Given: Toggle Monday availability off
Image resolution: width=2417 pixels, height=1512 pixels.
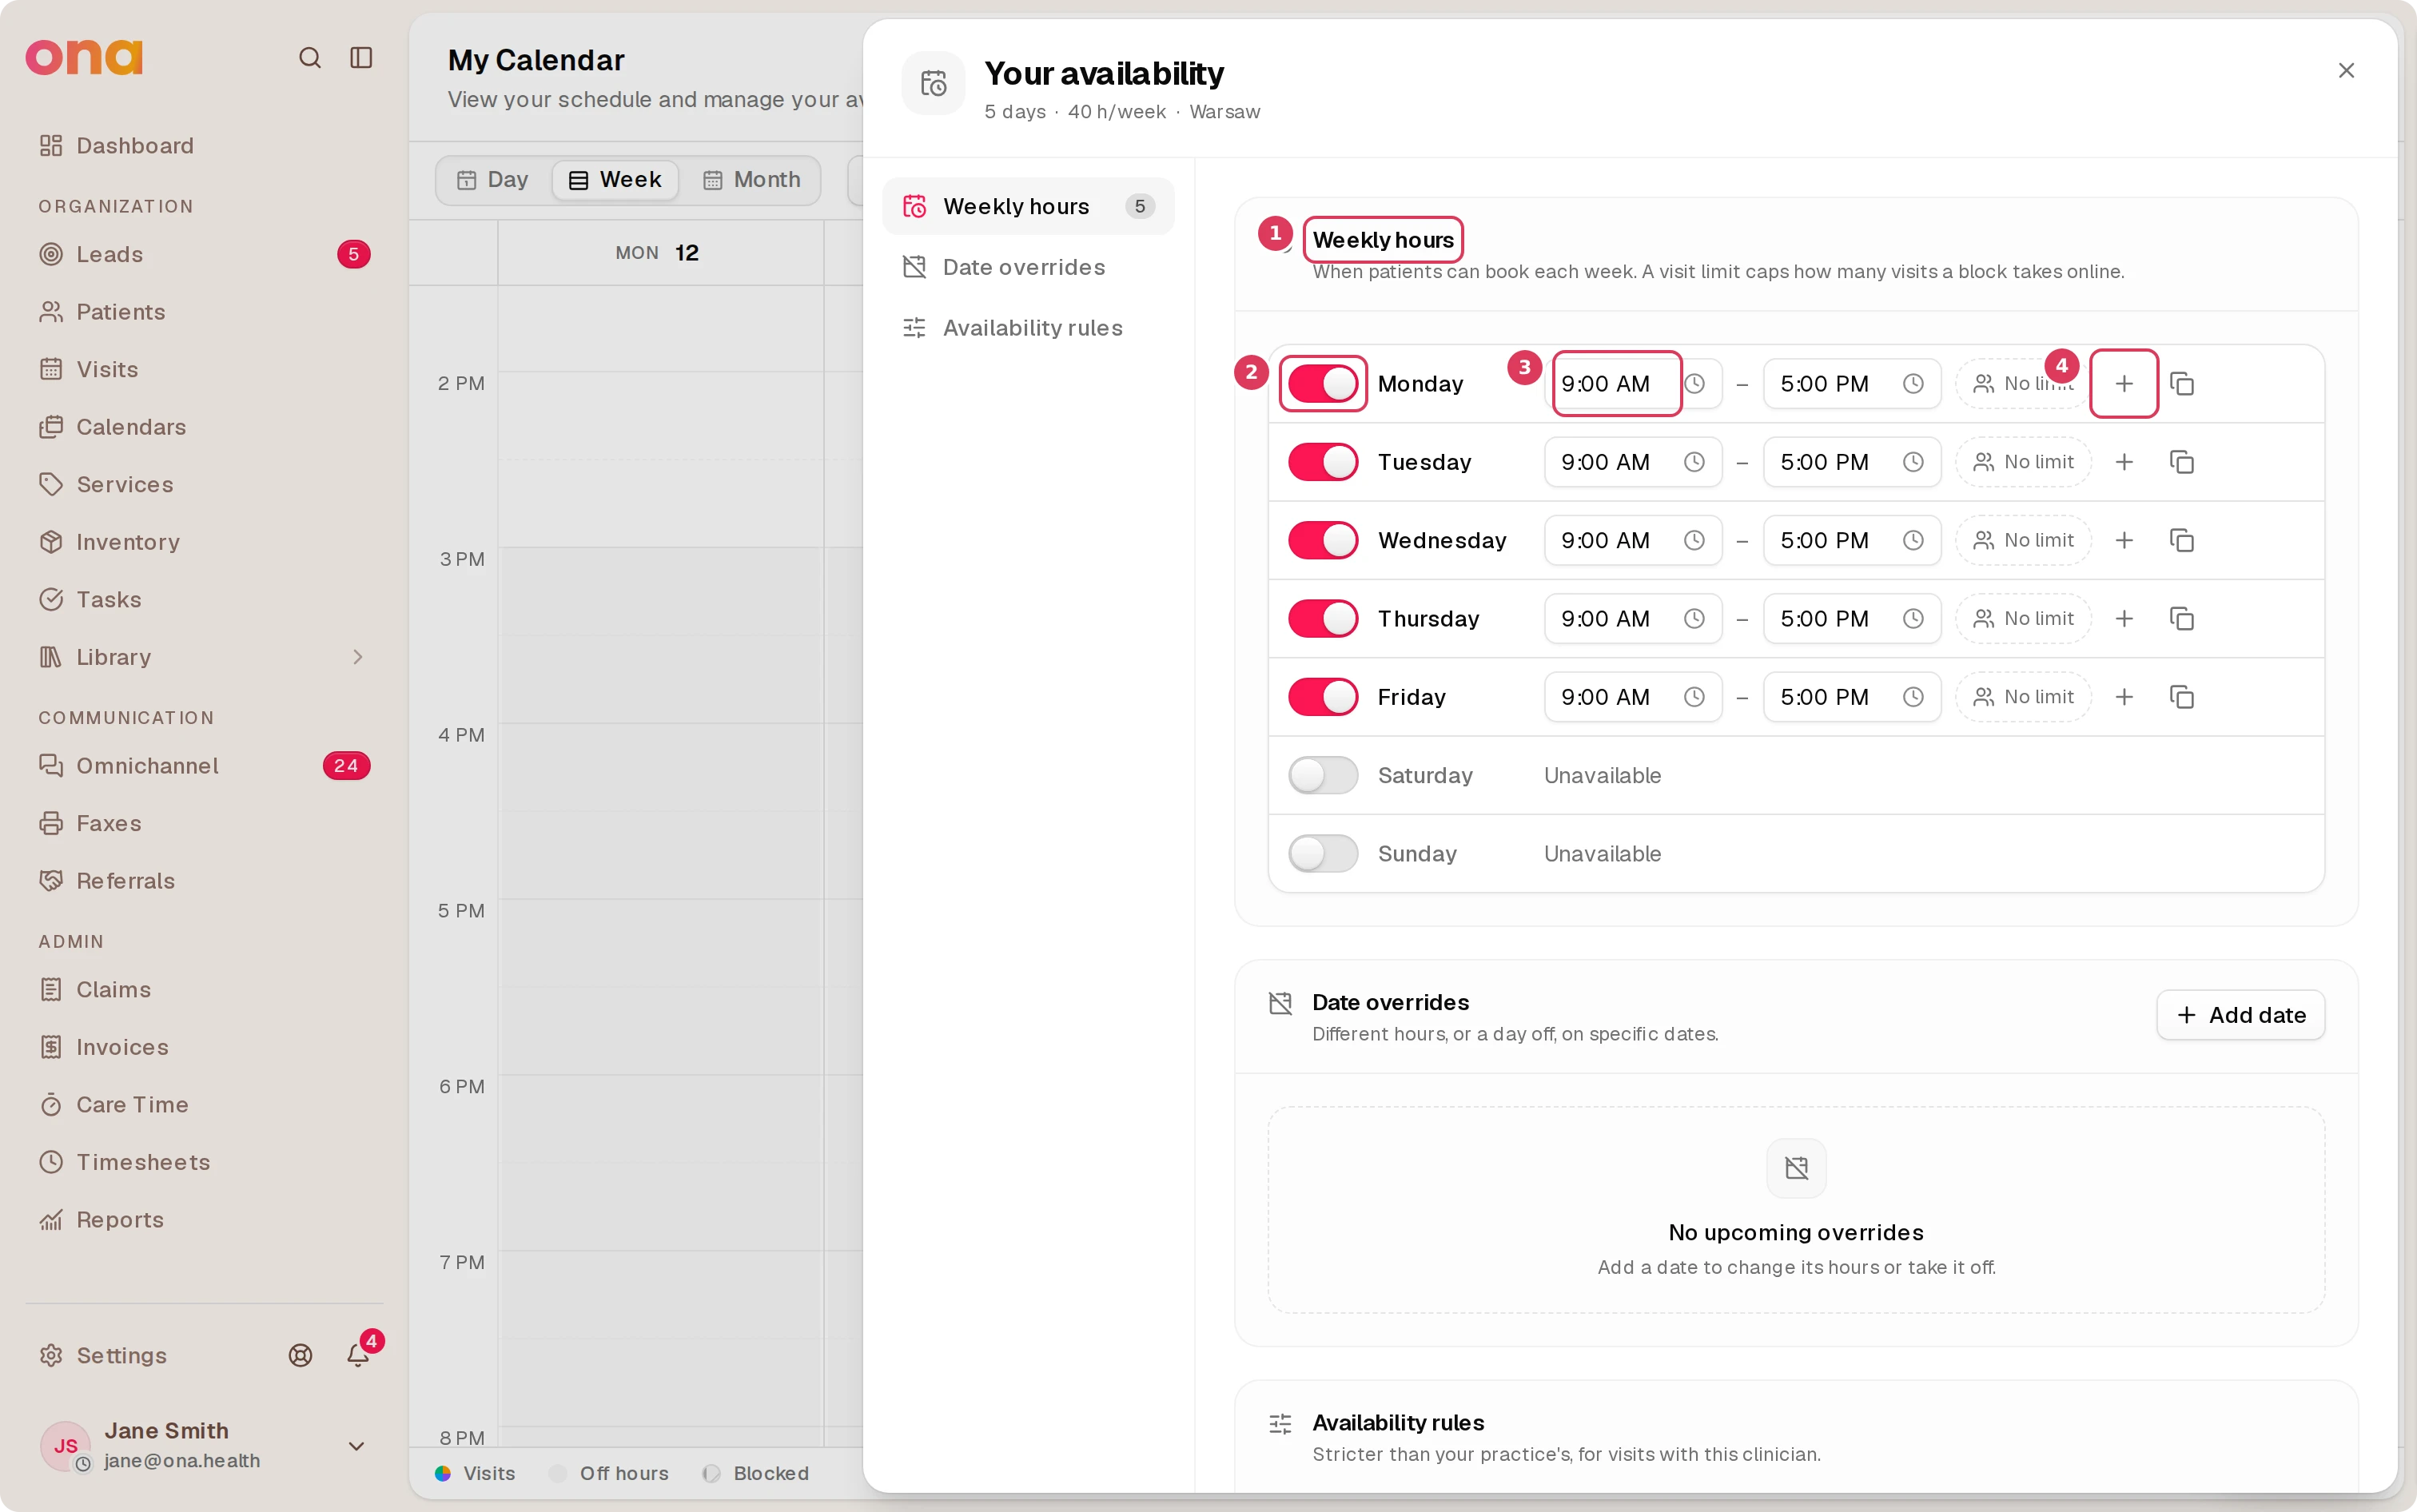Looking at the screenshot, I should pyautogui.click(x=1322, y=384).
